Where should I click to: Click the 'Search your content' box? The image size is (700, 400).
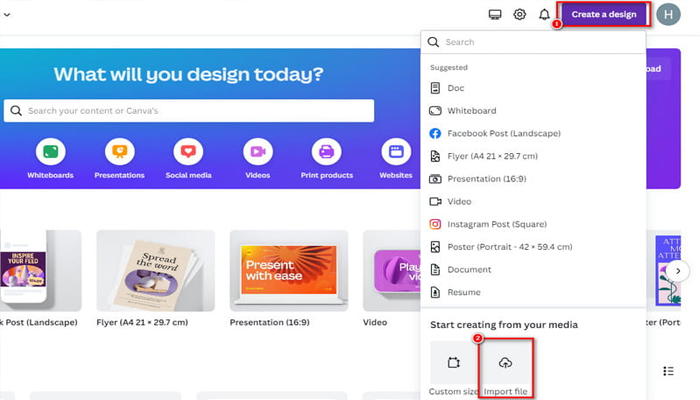coord(190,110)
